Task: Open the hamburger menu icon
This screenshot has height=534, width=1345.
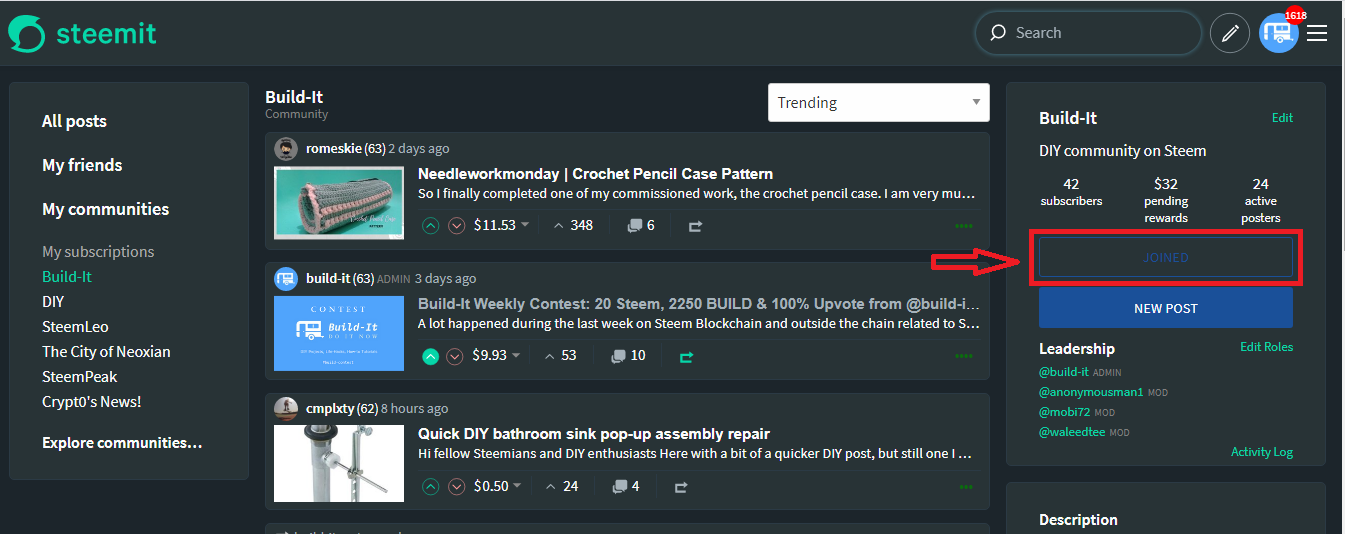Action: pos(1317,33)
